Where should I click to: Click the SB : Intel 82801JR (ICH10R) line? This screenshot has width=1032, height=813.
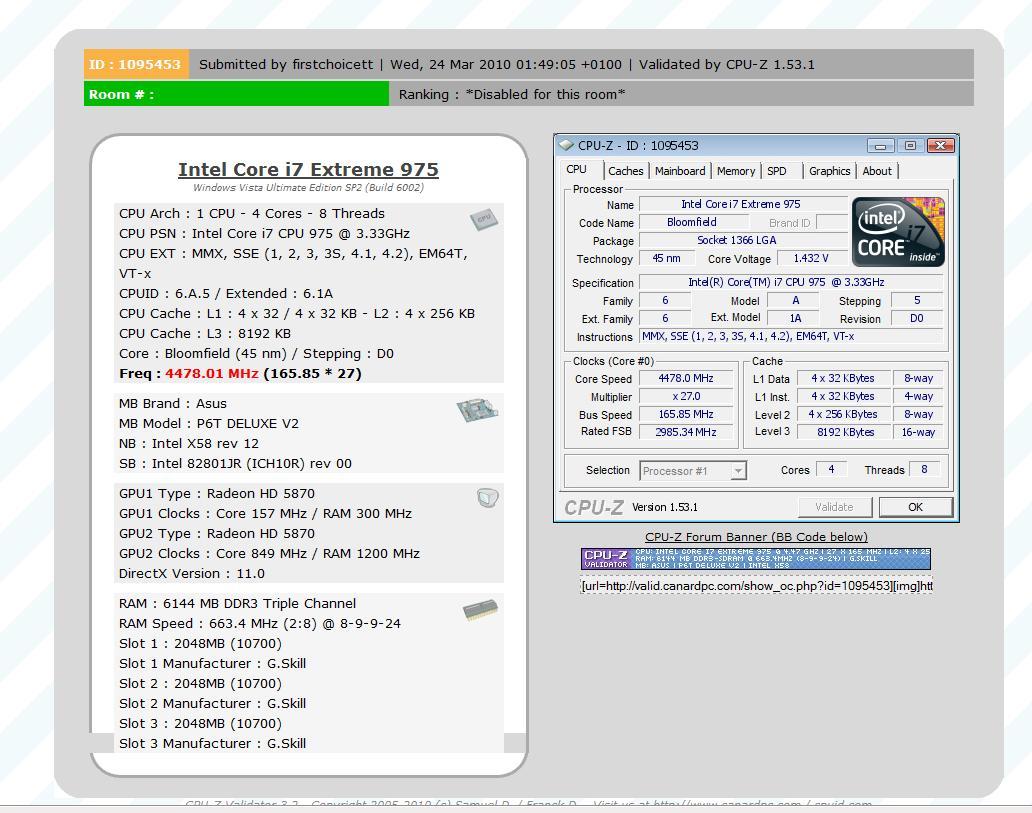pos(235,463)
